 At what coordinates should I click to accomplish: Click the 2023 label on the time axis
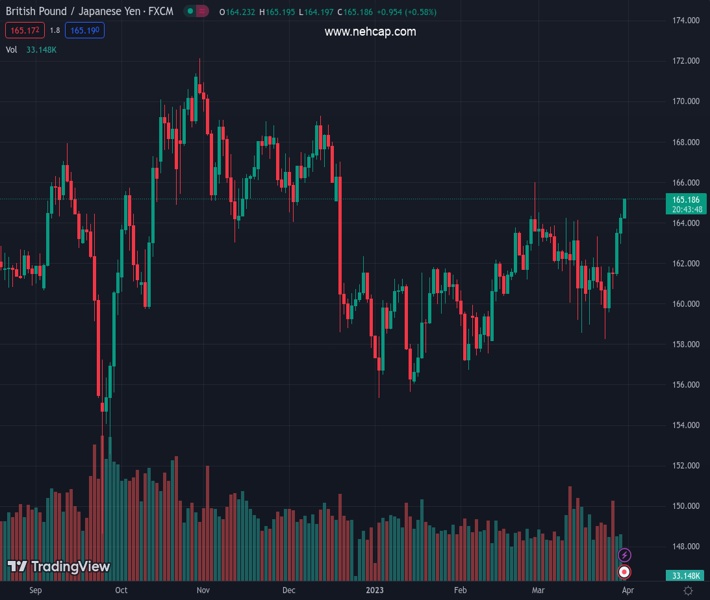click(x=374, y=591)
